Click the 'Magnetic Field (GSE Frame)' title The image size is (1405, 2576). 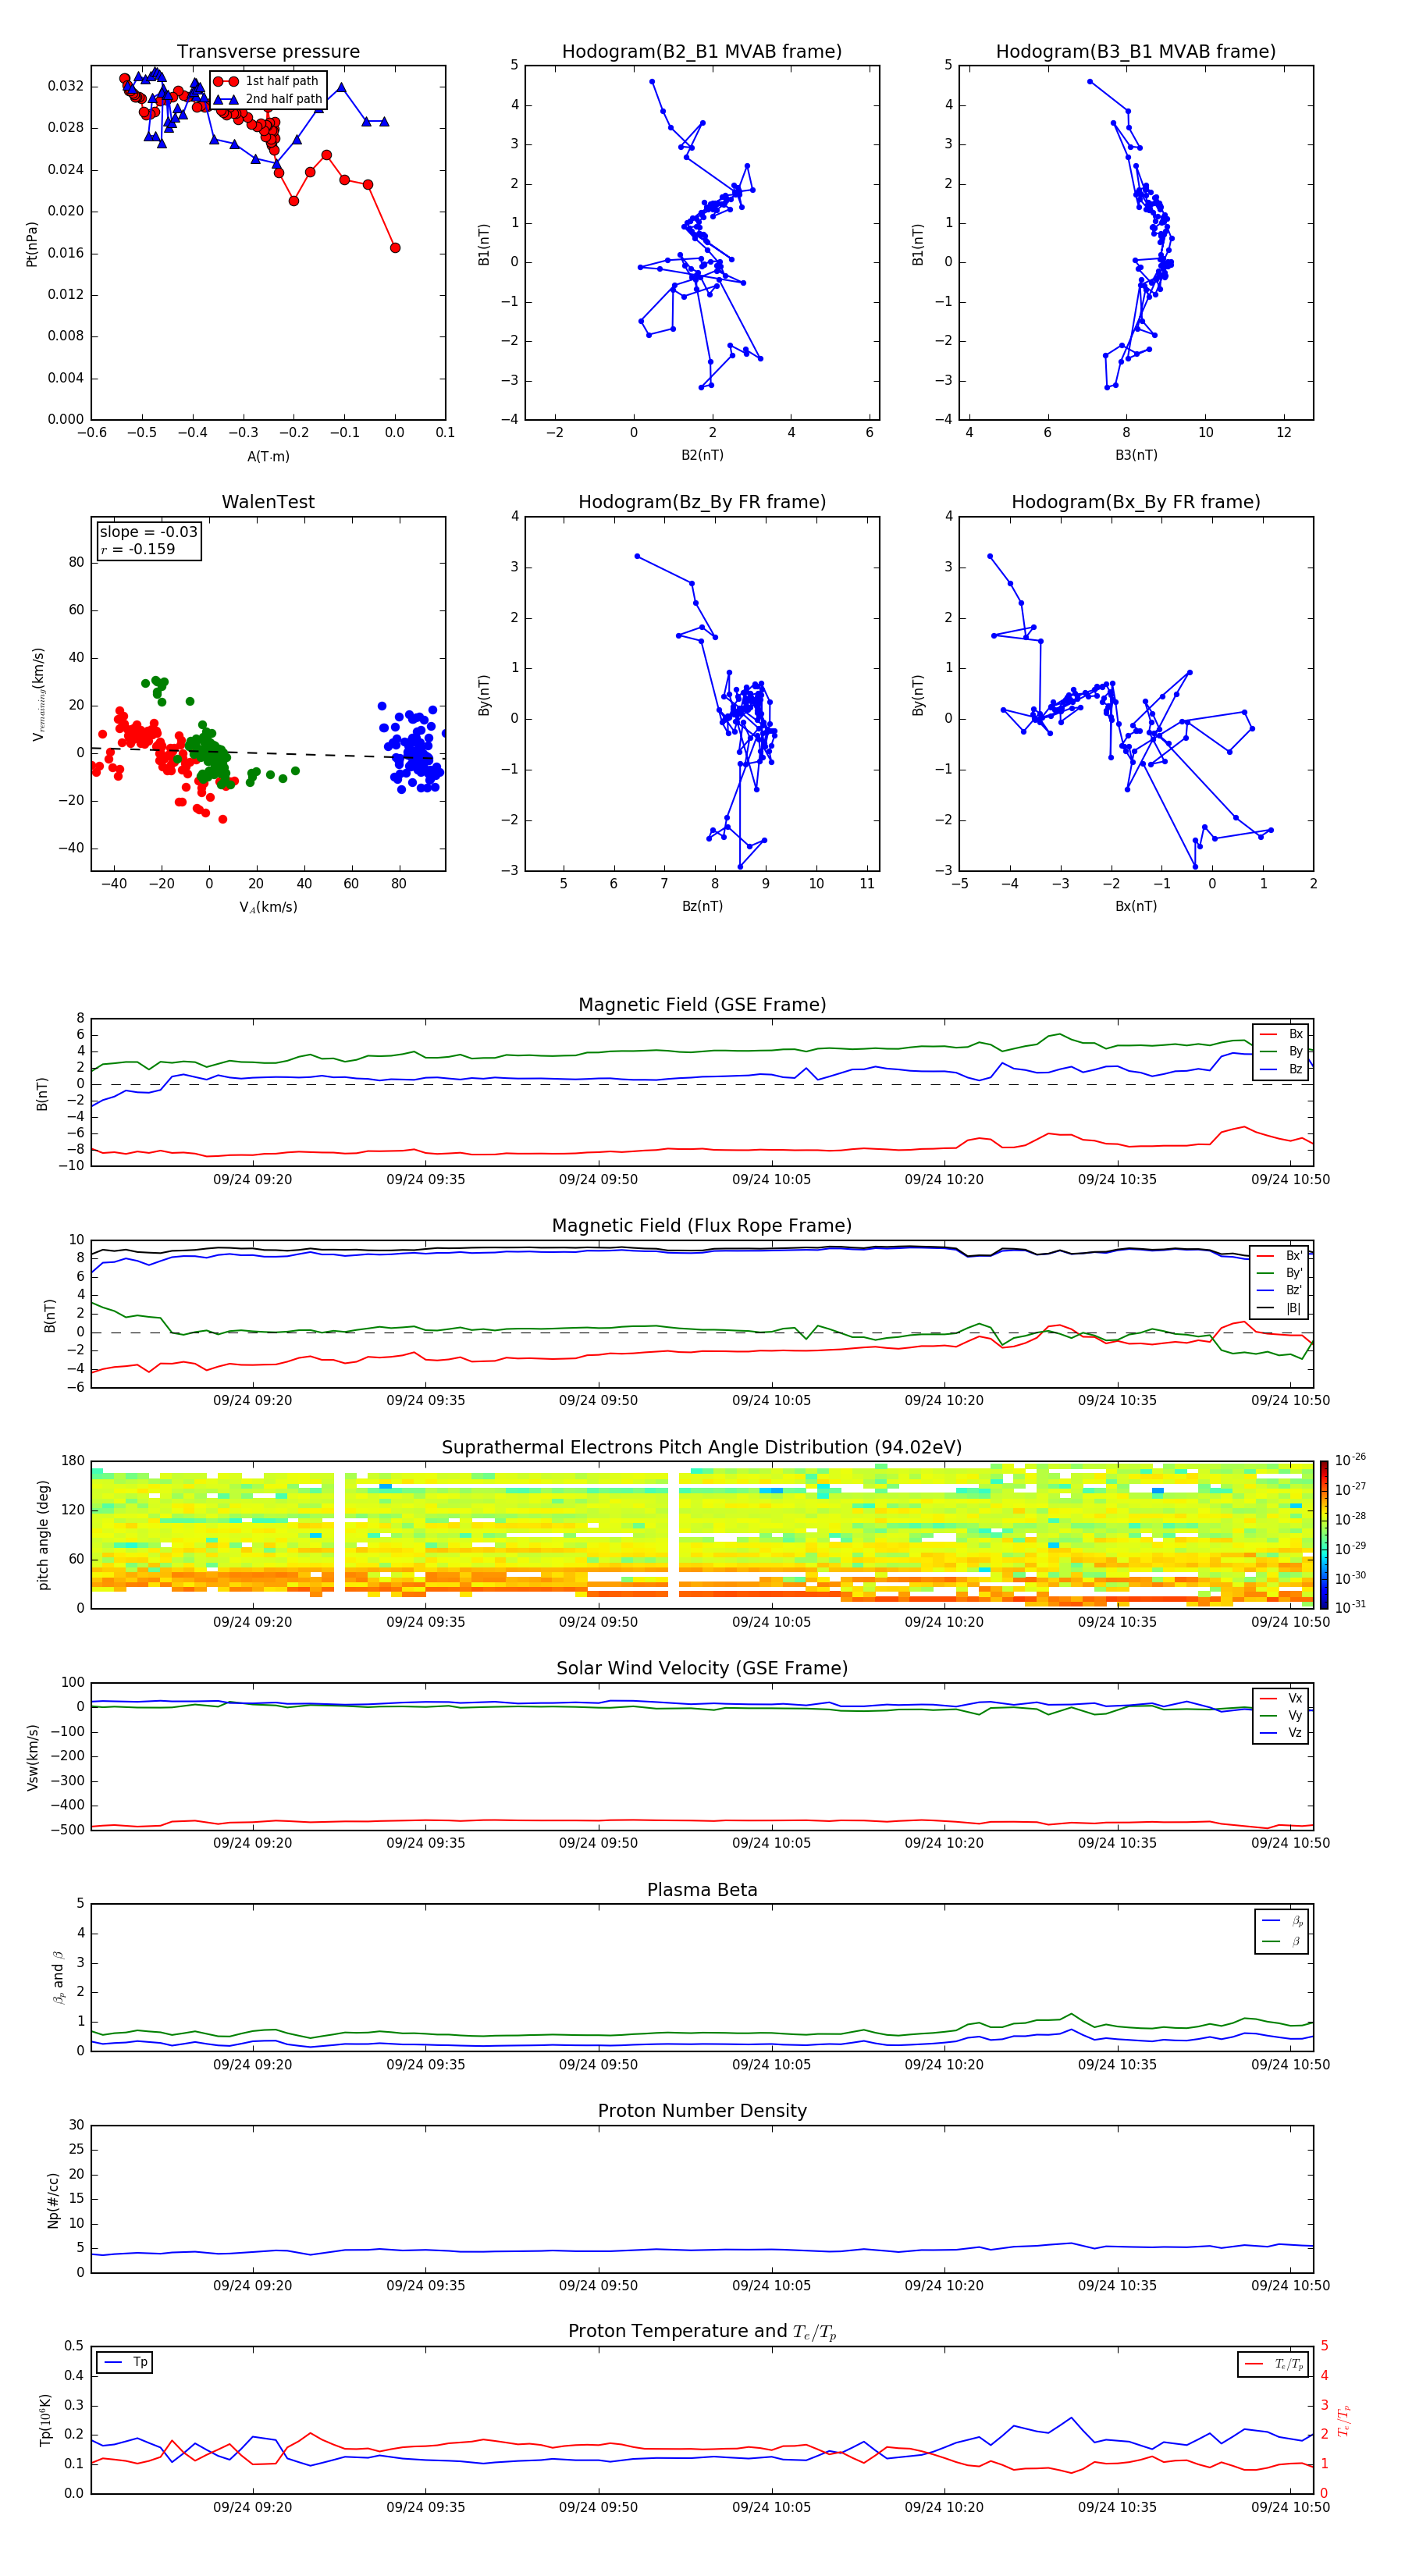click(x=702, y=1005)
